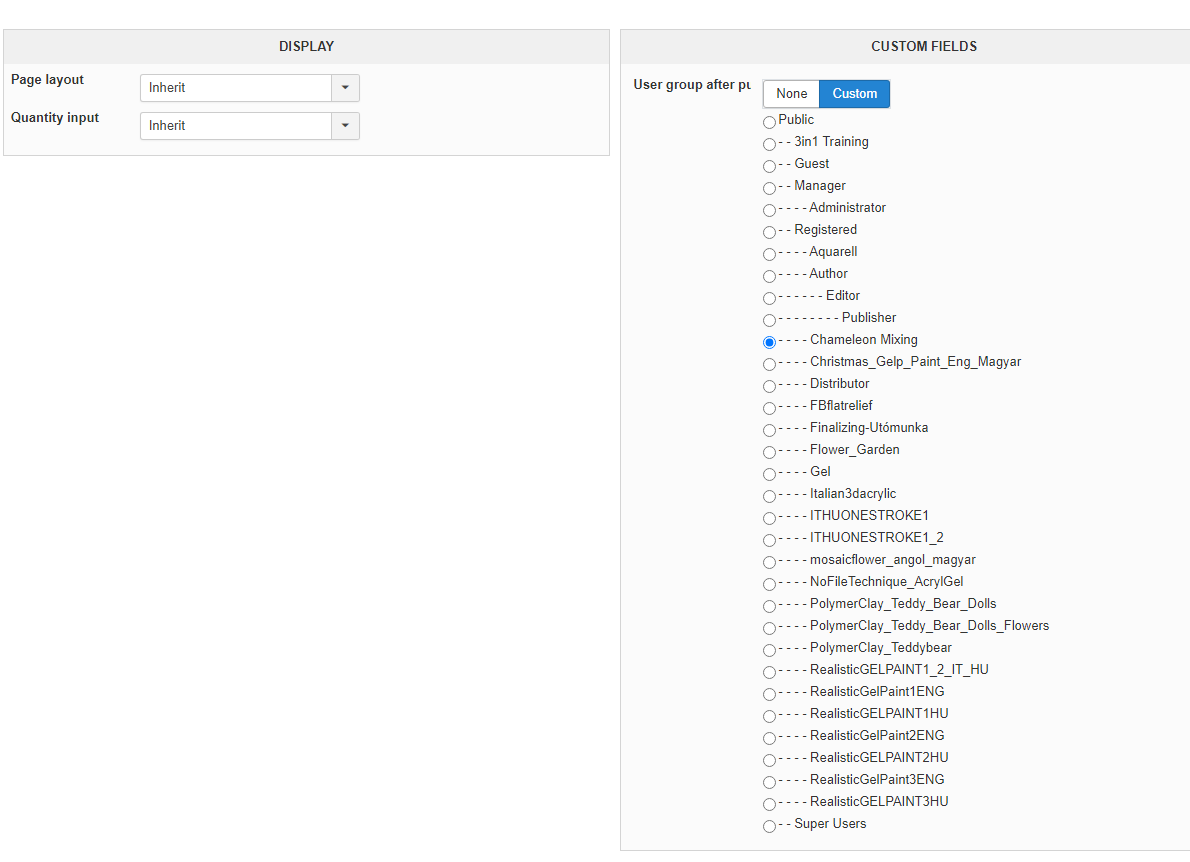The image size is (1190, 862).
Task: Pick the Manager user group
Action: pyautogui.click(x=769, y=188)
